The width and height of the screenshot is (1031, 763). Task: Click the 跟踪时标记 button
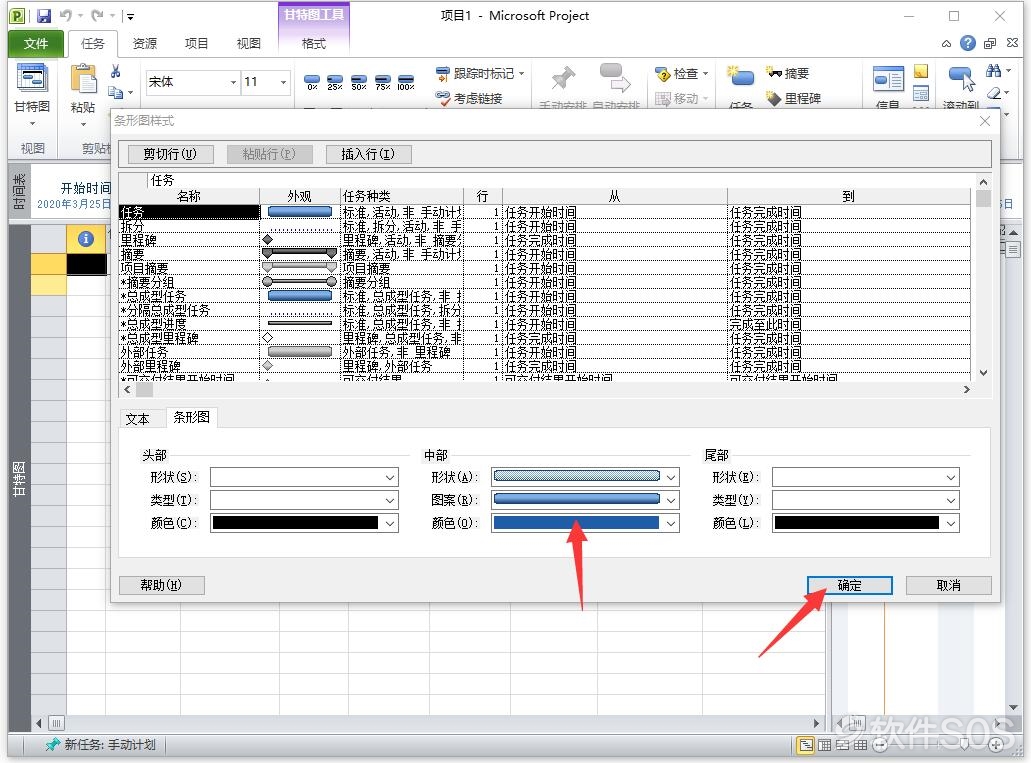pos(480,73)
